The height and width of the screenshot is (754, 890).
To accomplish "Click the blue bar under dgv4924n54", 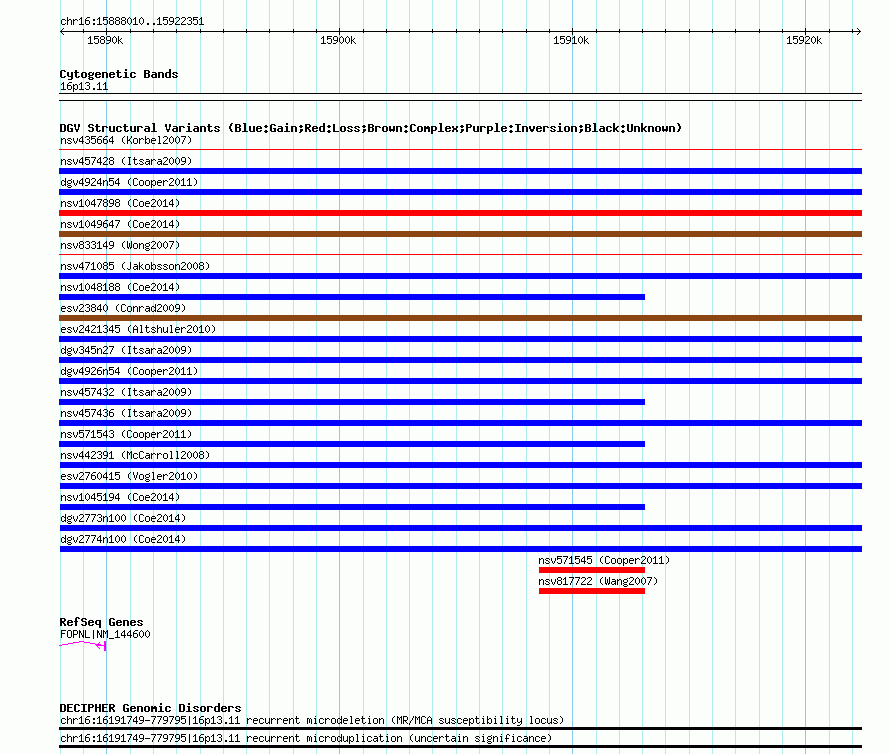I will pyautogui.click(x=460, y=192).
